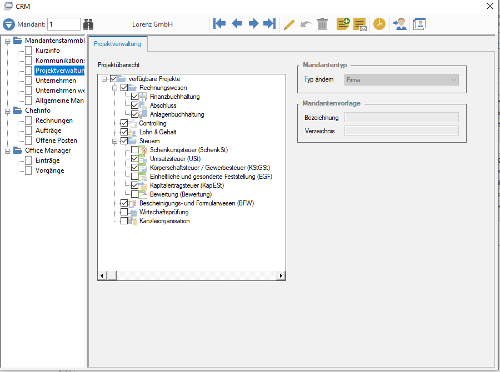500x372 pixels.
Task: Open Aufträge under Chefinfo
Action: (48, 131)
